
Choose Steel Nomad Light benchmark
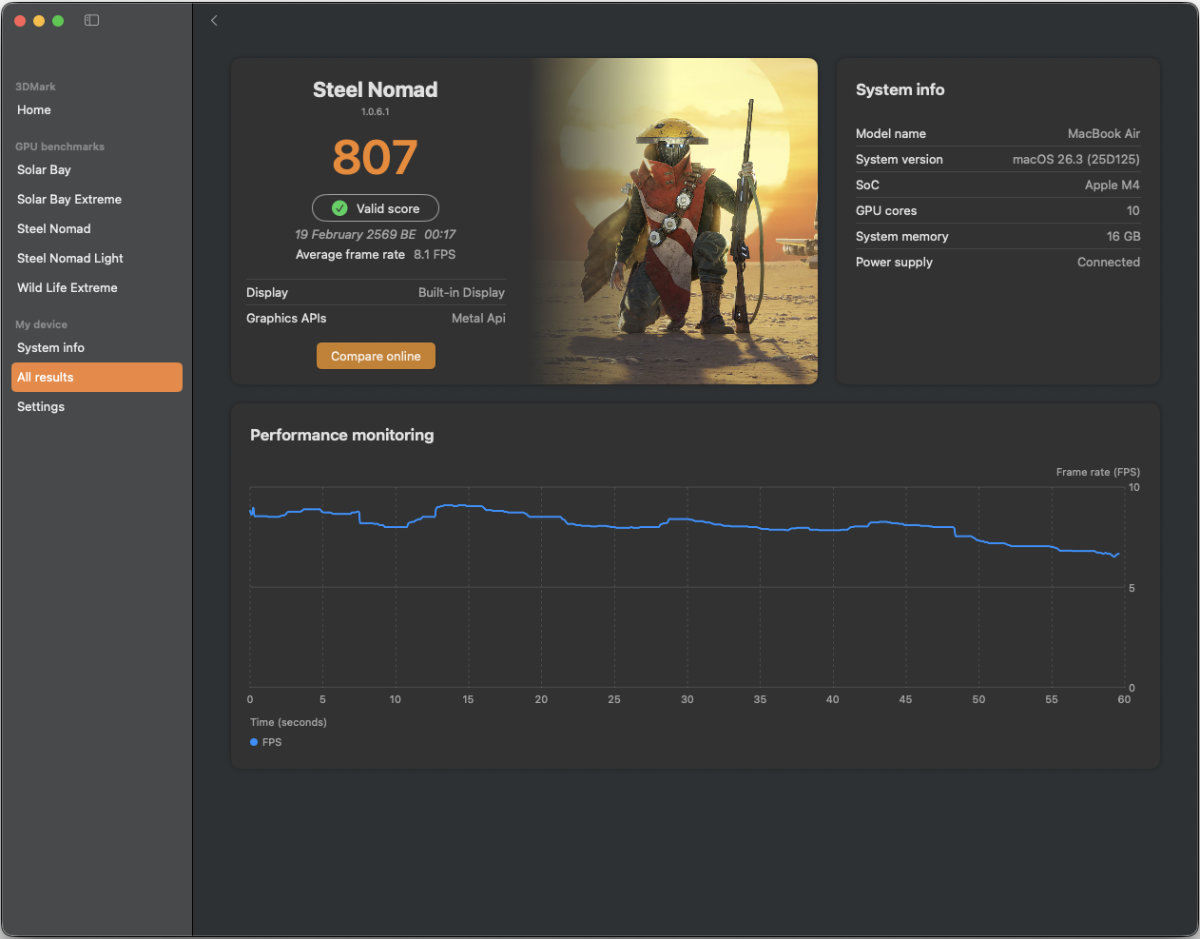tap(70, 258)
